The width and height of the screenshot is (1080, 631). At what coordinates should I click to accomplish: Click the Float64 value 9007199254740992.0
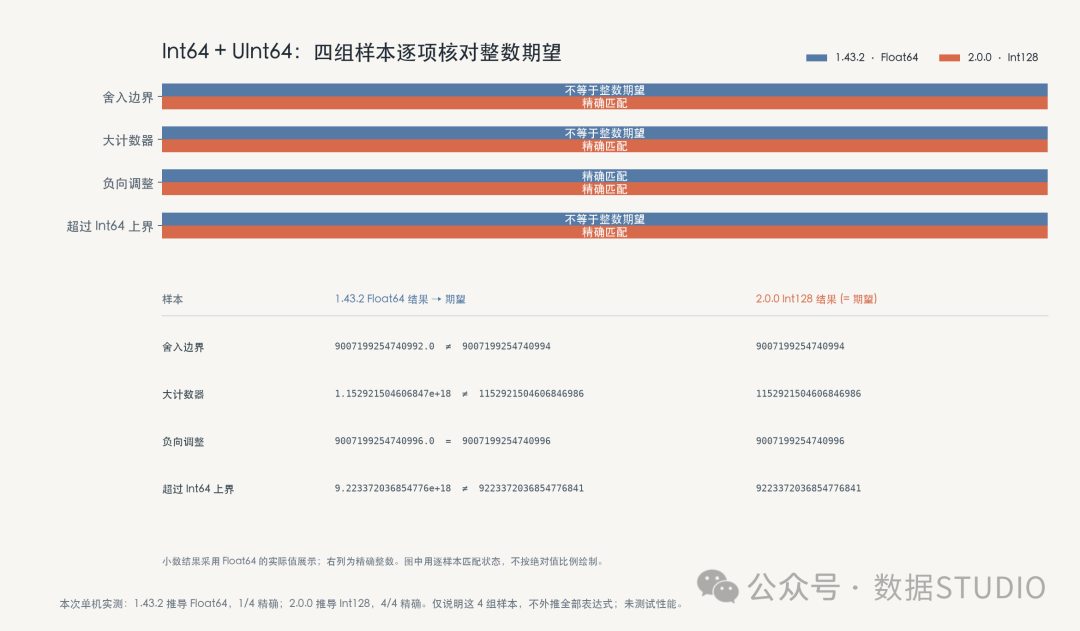(384, 346)
